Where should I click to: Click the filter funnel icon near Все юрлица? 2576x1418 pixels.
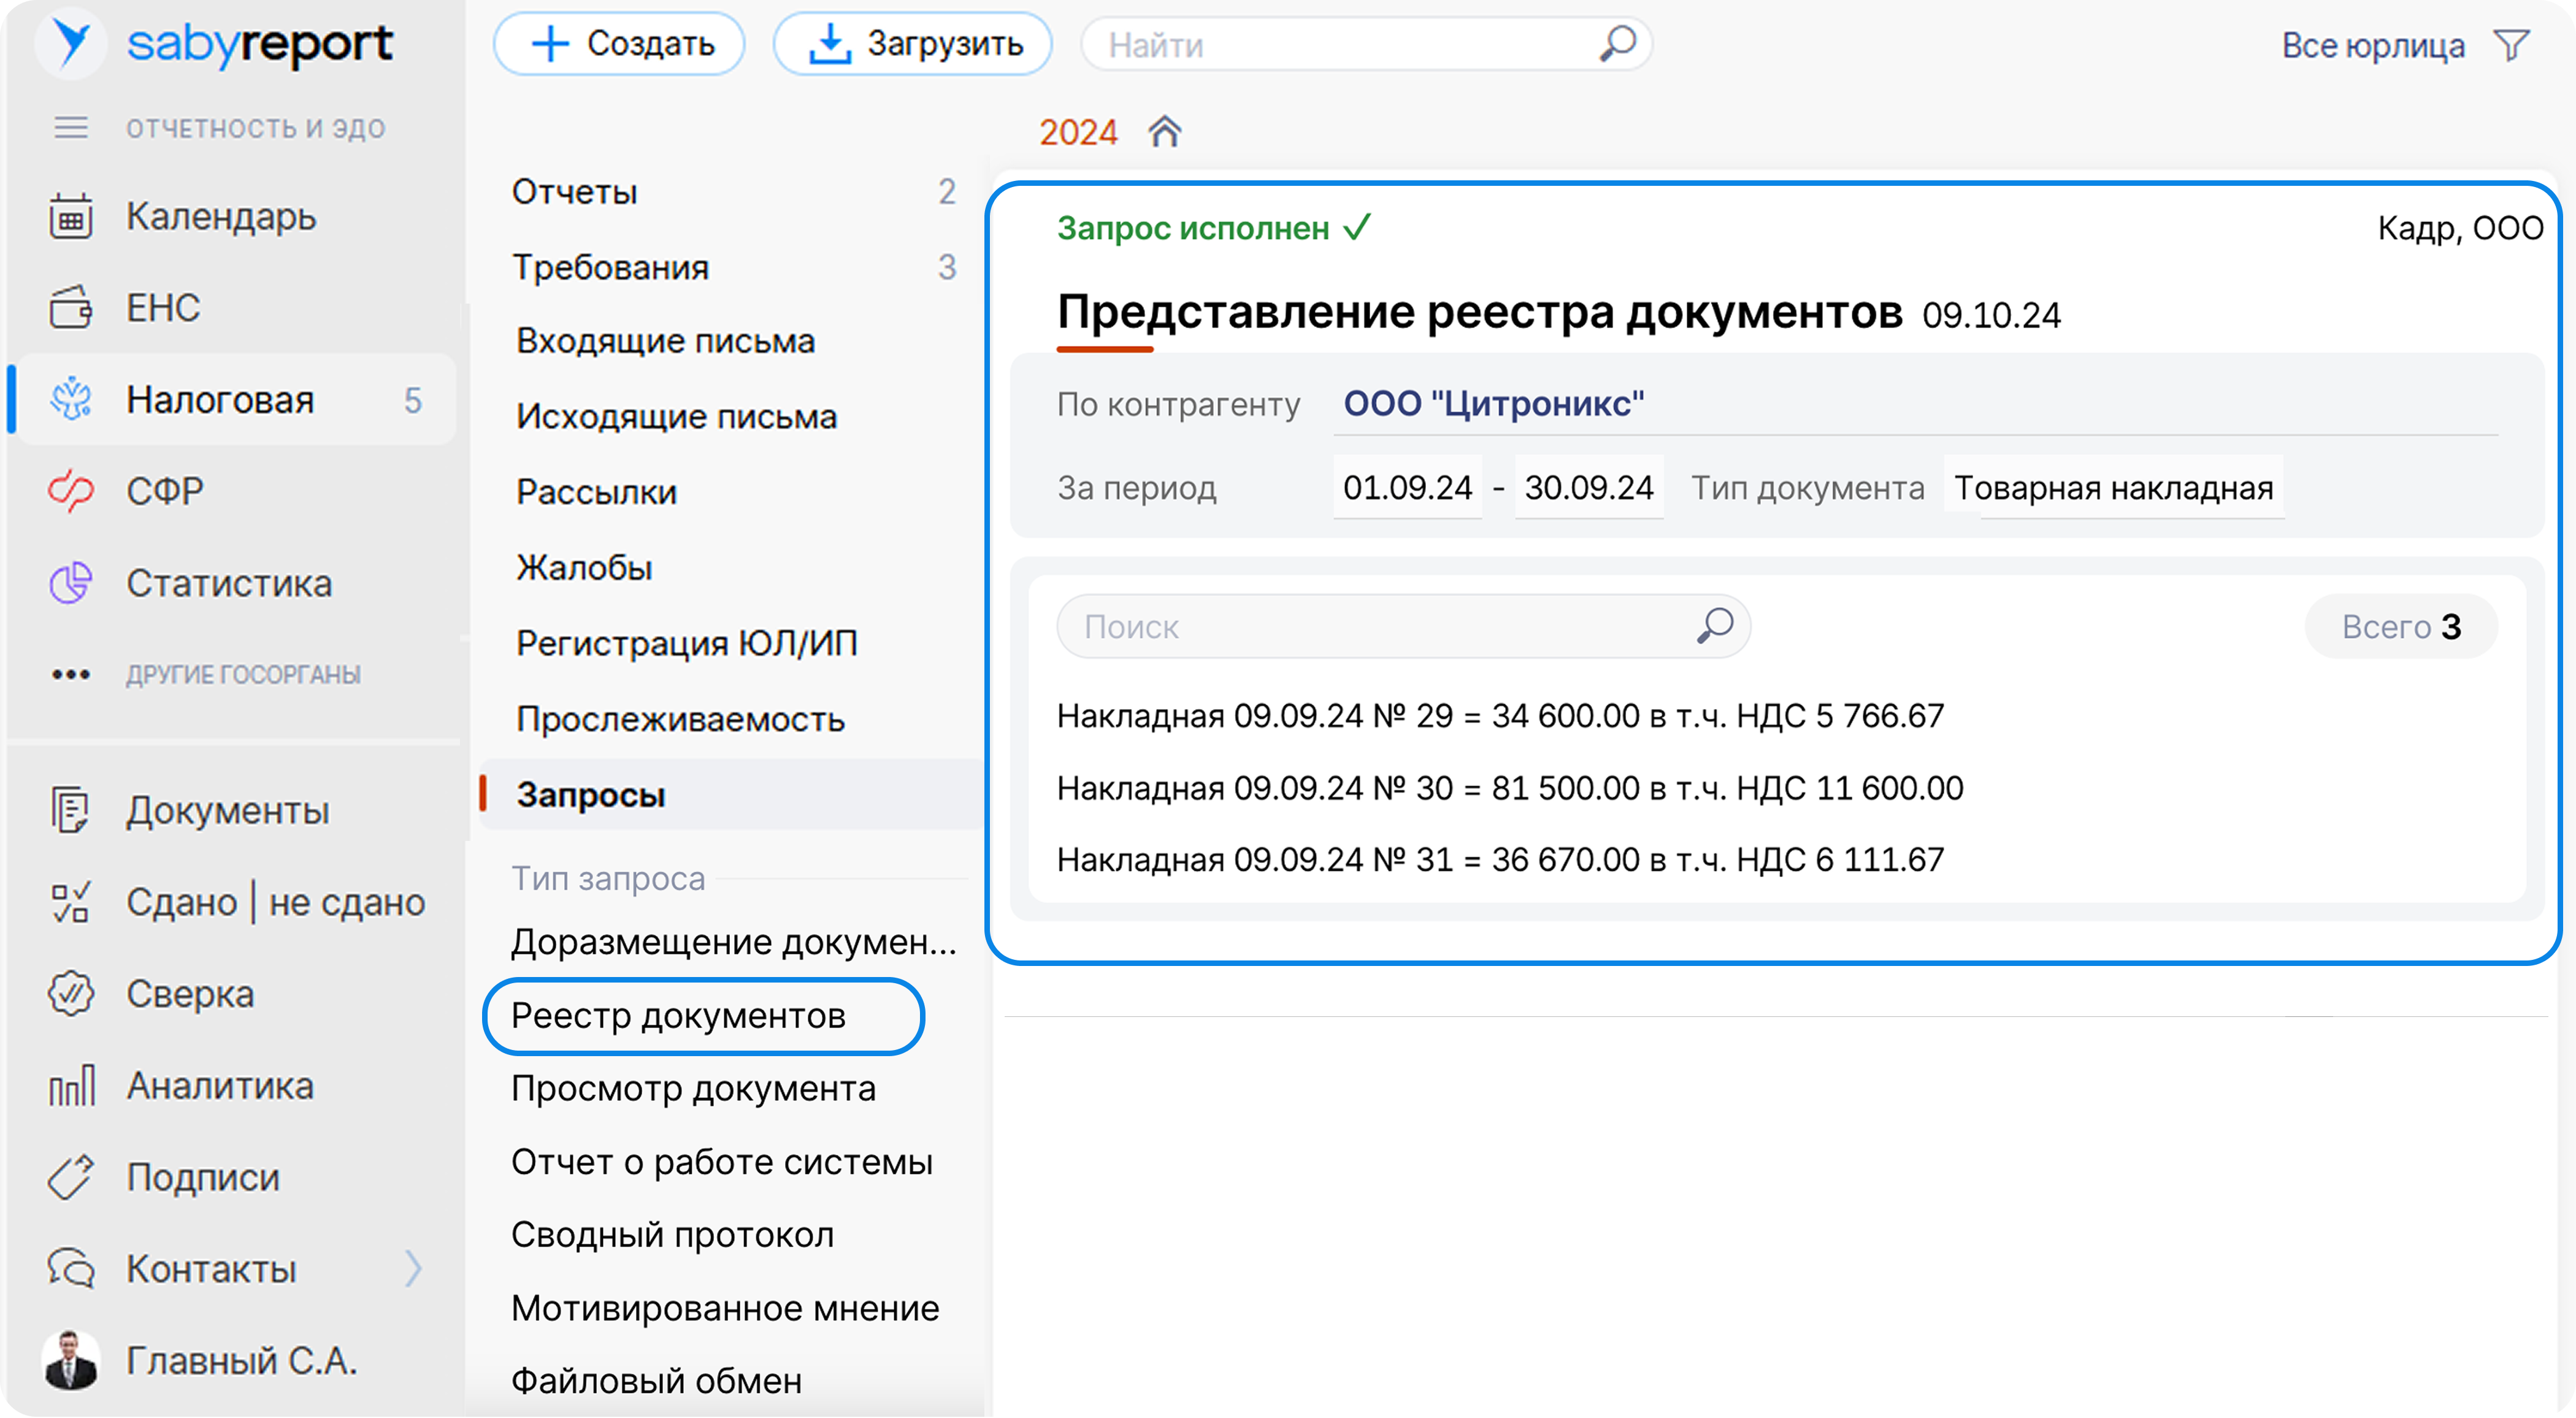(x=2511, y=46)
